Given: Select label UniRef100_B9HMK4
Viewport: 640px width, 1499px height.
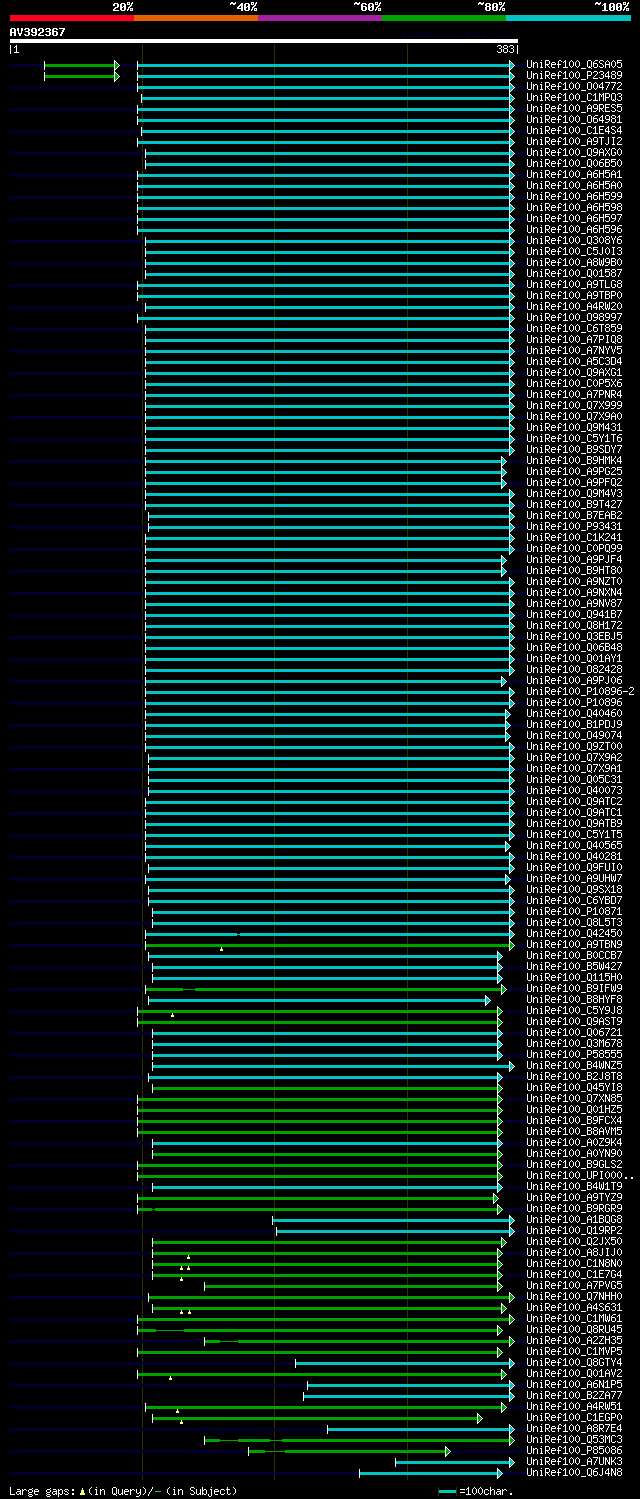Looking at the screenshot, I should [x=574, y=461].
